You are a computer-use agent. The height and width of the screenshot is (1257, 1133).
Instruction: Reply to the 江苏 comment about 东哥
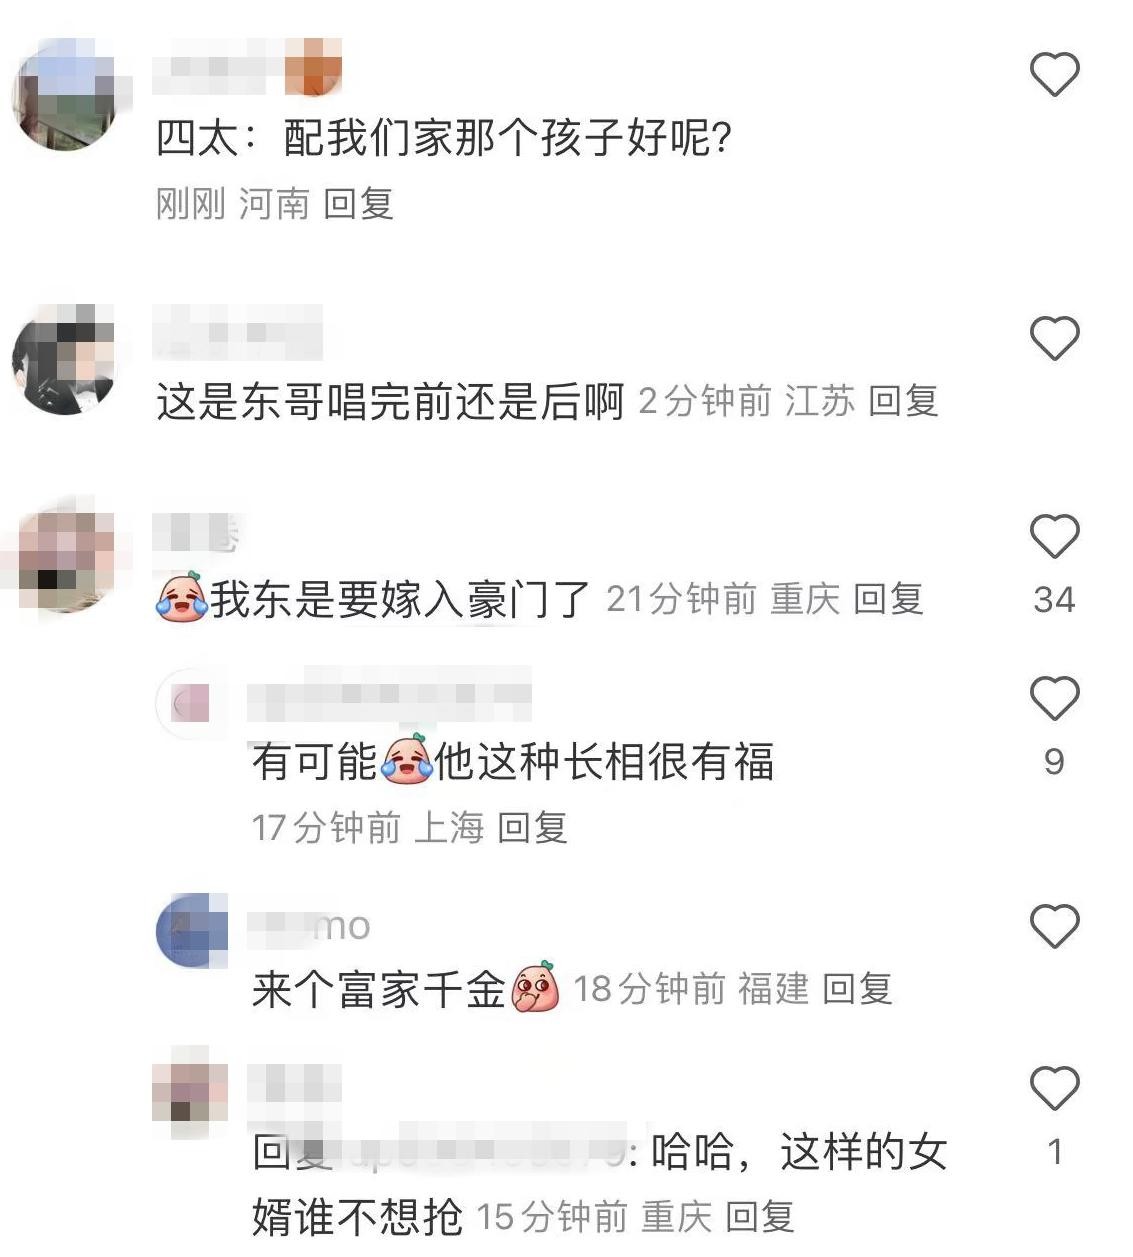point(903,401)
